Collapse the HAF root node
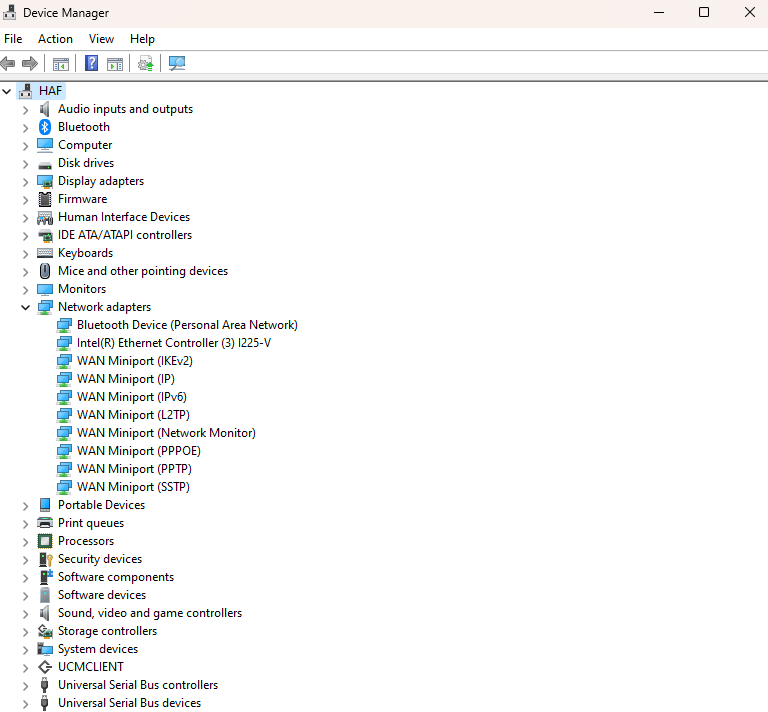This screenshot has height=712, width=768. pyautogui.click(x=6, y=91)
